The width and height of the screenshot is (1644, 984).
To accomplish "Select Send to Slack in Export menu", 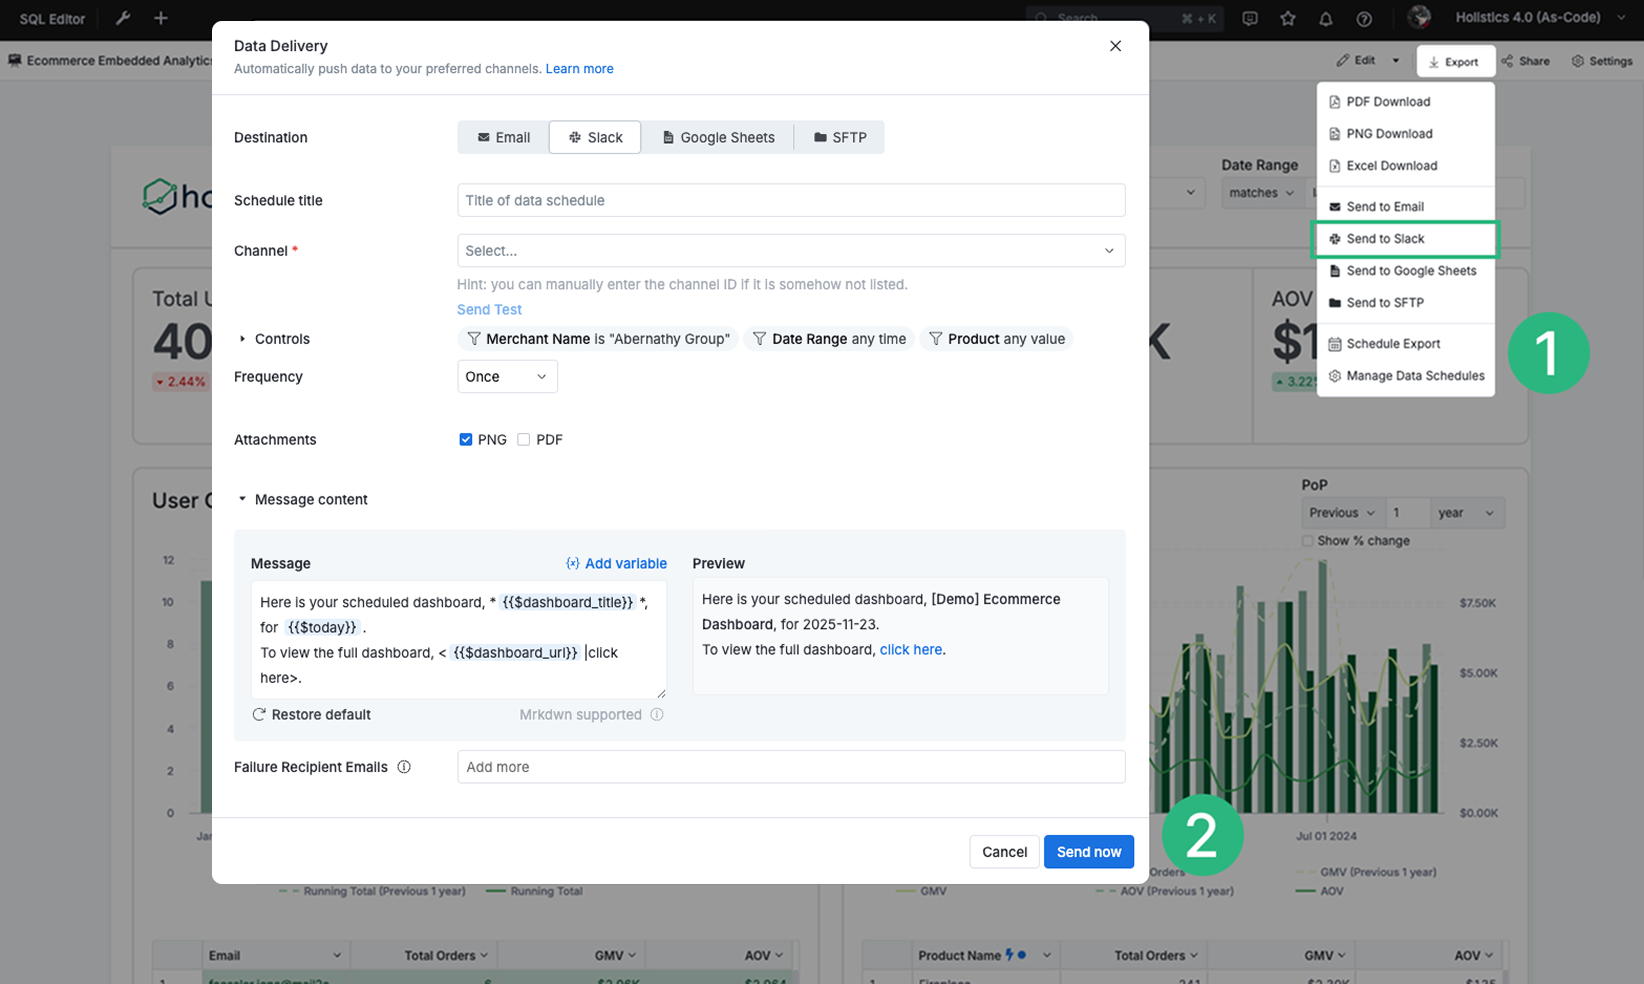I will (x=1385, y=239).
